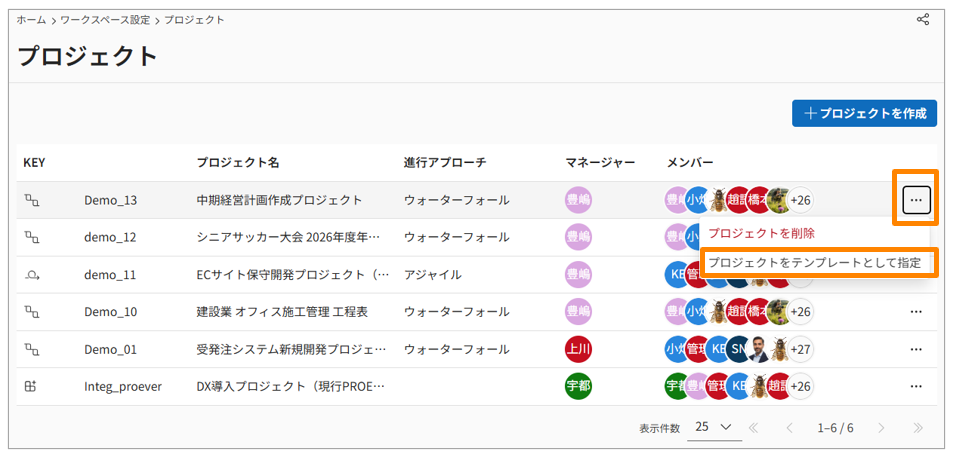953x457 pixels.
Task: Click the 上川 manager avatar in Demo_01 row
Action: click(578, 349)
